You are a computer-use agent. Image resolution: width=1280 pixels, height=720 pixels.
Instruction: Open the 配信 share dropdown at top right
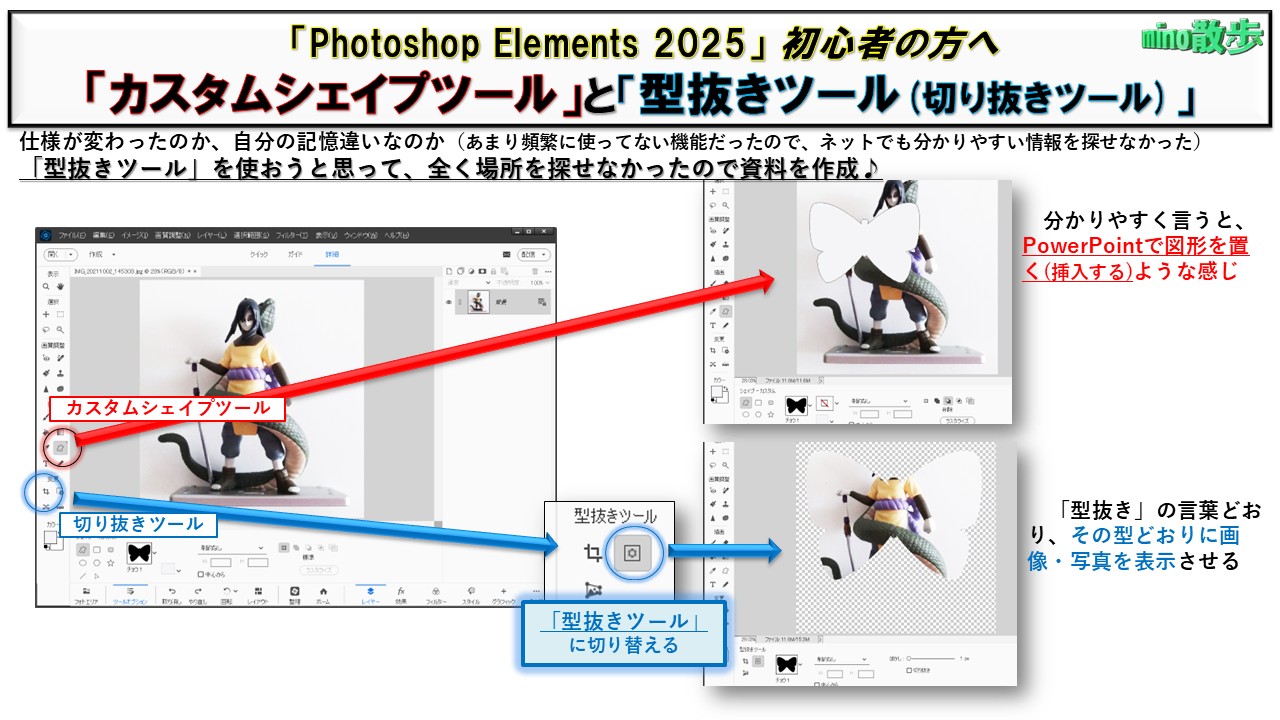pos(530,255)
